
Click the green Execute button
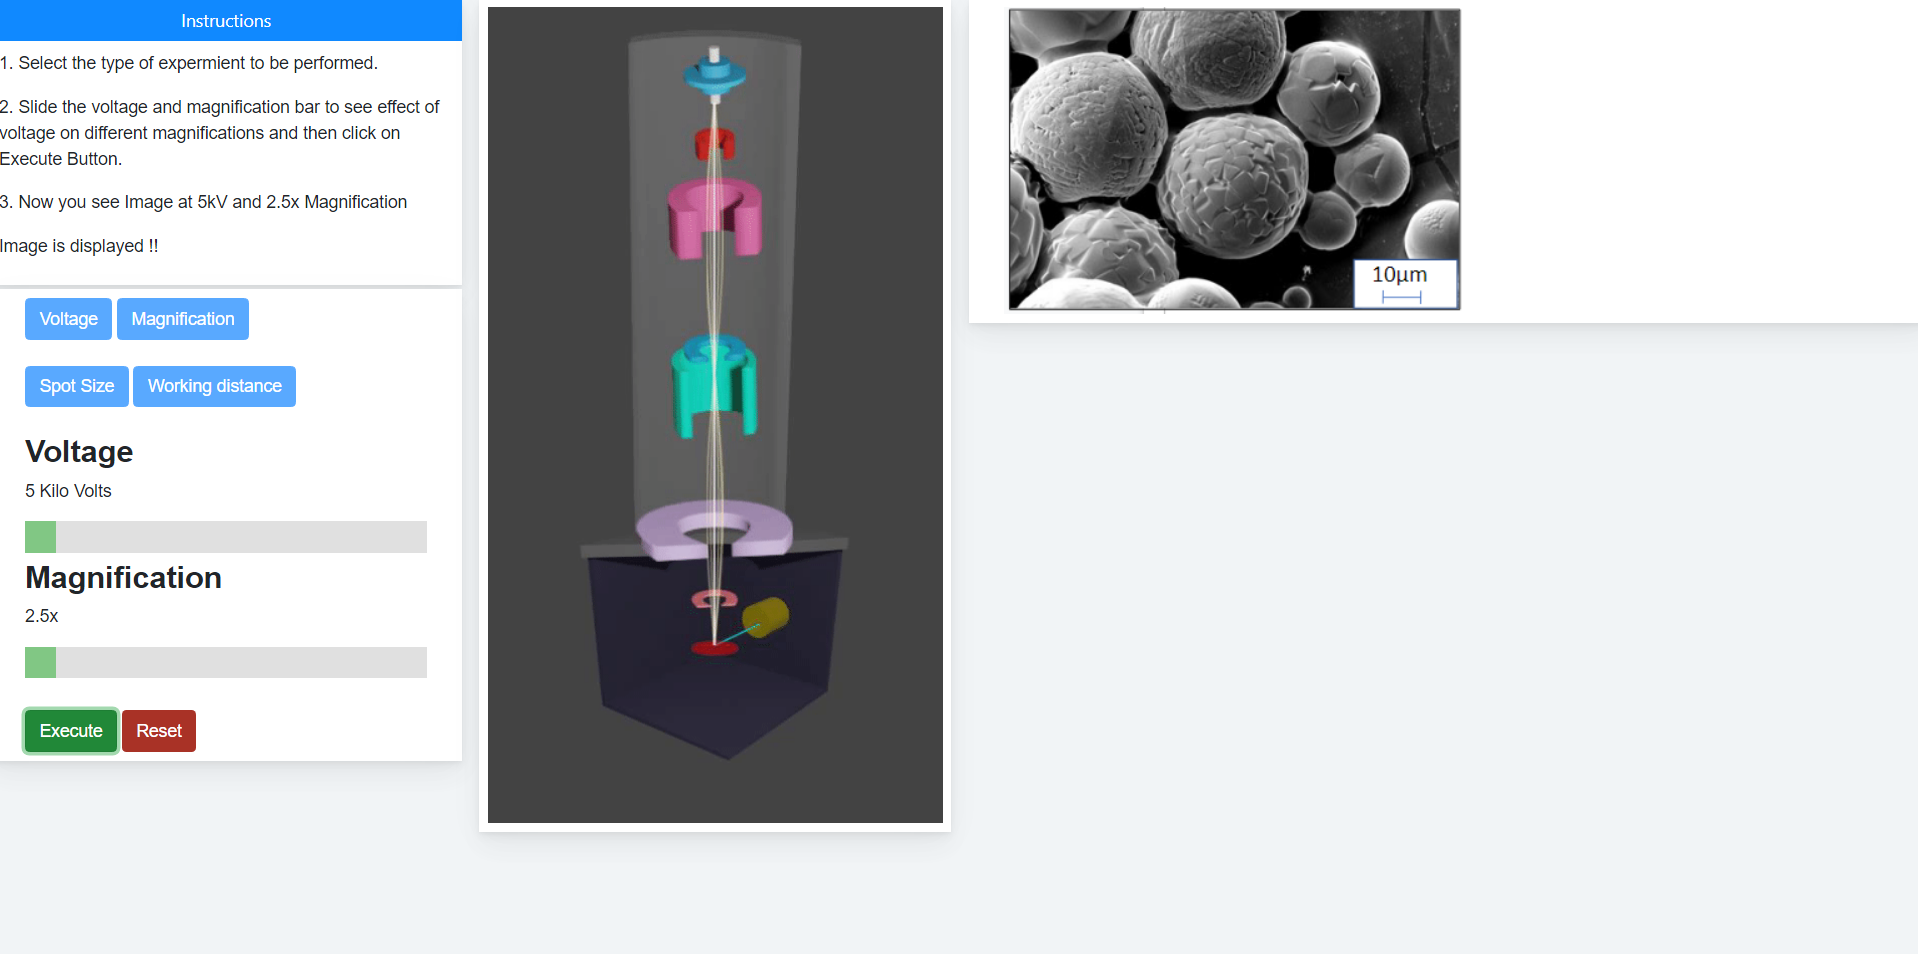pos(71,731)
